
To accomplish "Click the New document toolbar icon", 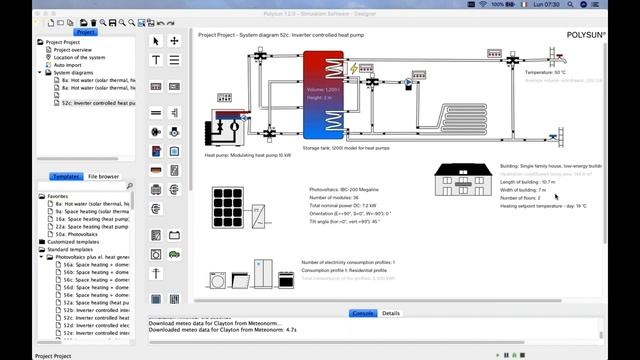I will 51,23.
